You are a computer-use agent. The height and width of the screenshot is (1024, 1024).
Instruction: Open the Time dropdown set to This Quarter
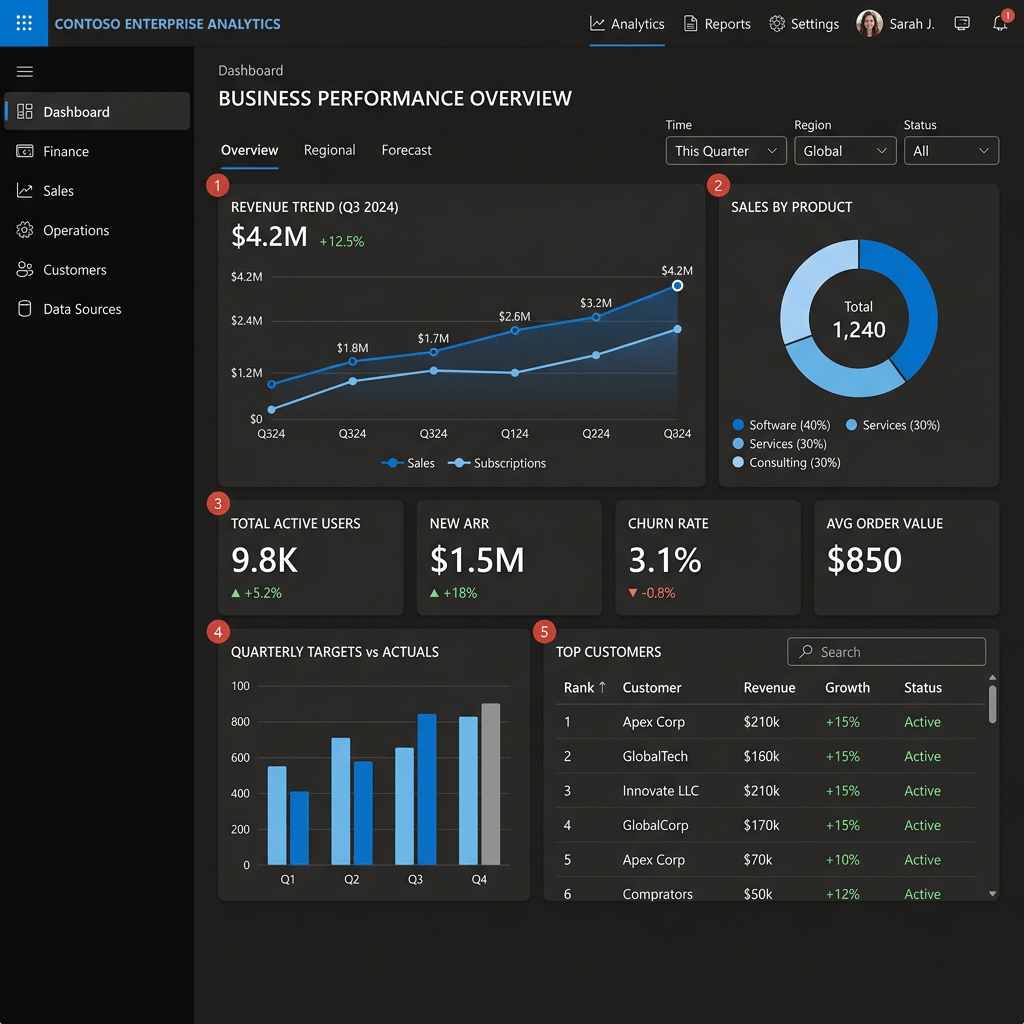coord(726,151)
